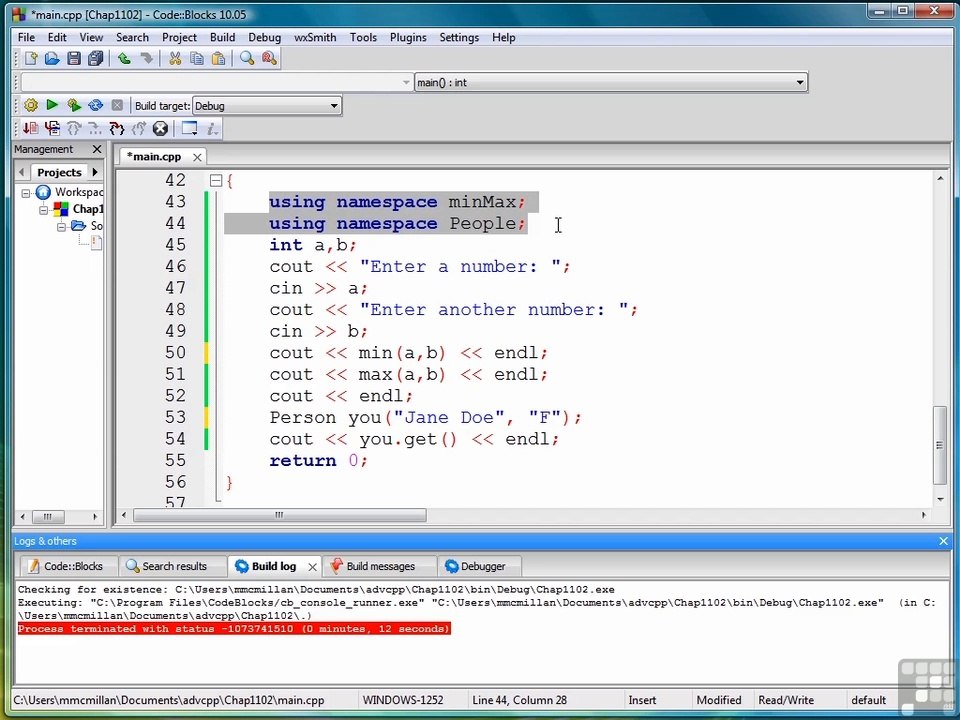The height and width of the screenshot is (720, 960).
Task: Open the Tools menu
Action: 363,37
